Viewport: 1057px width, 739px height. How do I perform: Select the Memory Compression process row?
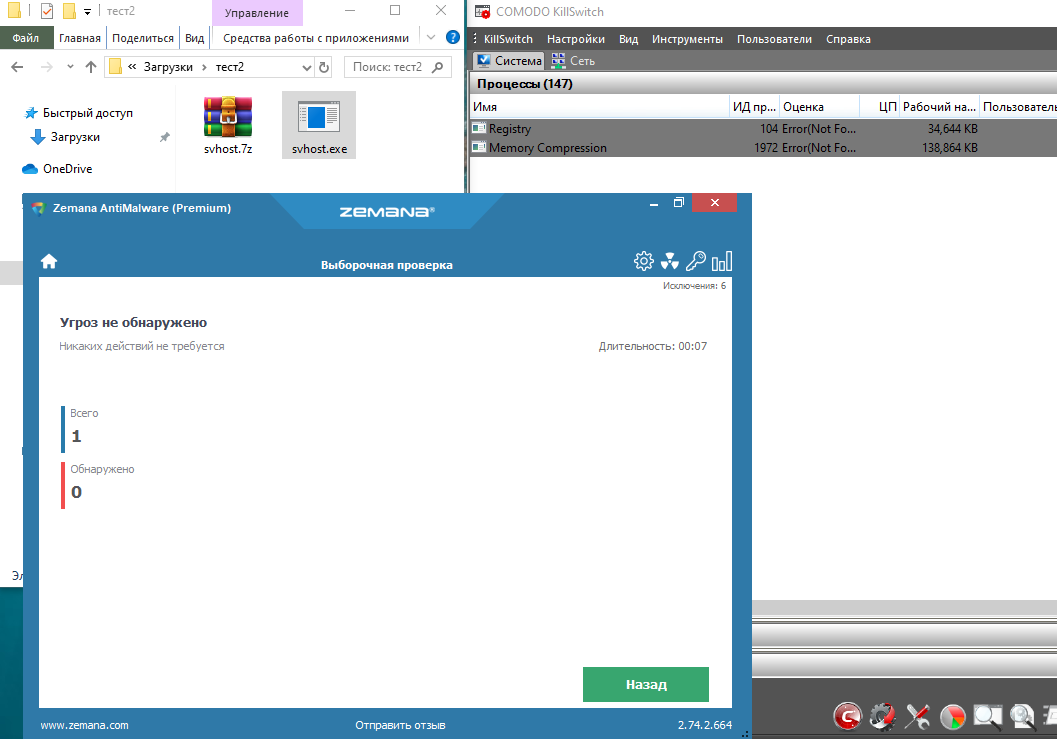[x=763, y=148]
